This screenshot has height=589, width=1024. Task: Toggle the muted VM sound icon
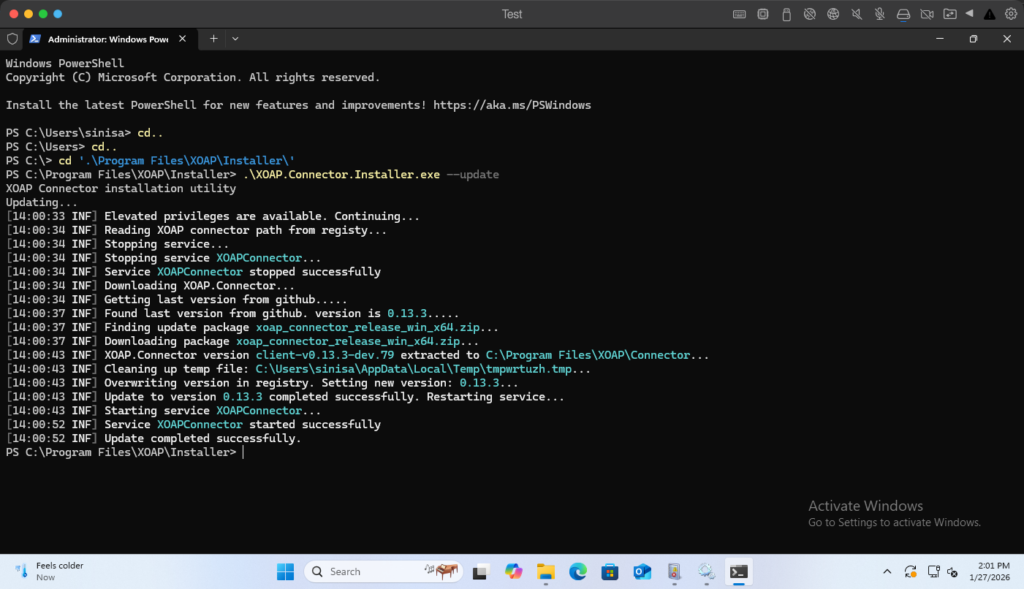point(856,14)
